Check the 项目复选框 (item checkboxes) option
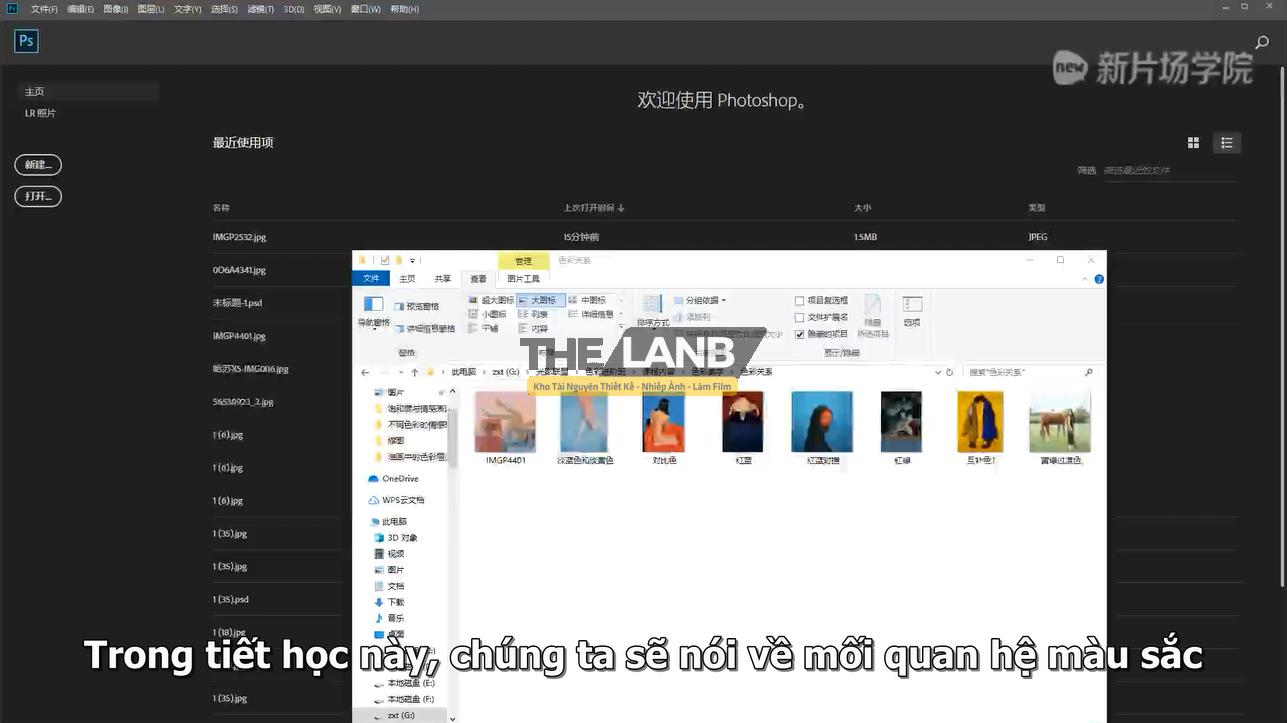Viewport: 1287px width, 723px height. [799, 298]
